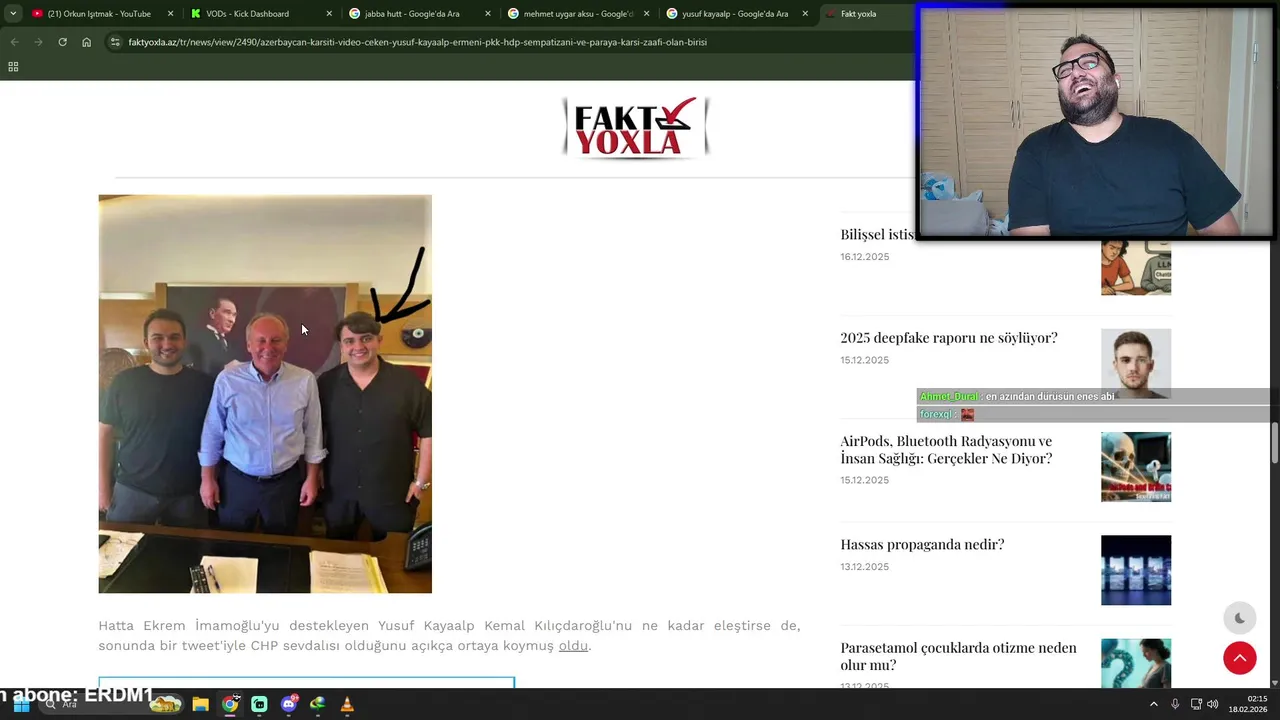The width and height of the screenshot is (1280, 720).
Task: Close the yusuf kayaalp Google tab
Action: tap(805, 14)
